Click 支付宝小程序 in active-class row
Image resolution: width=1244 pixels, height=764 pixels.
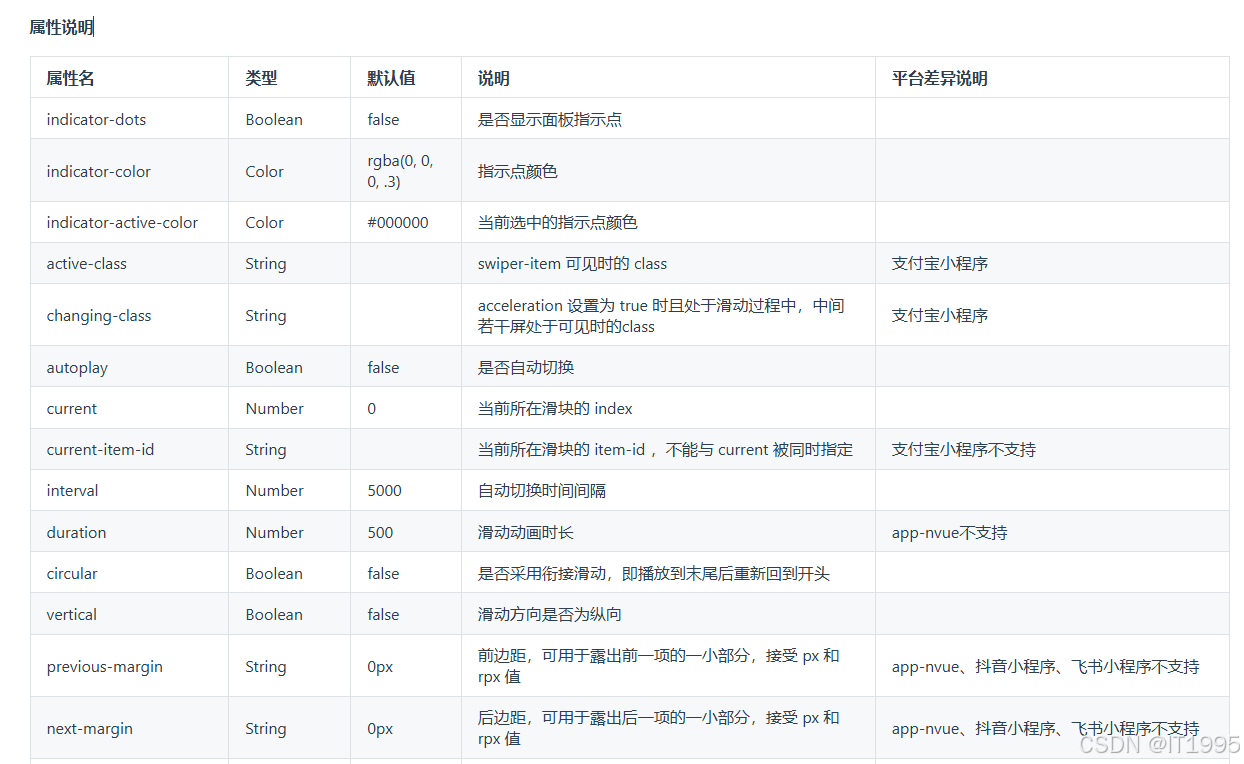coord(940,264)
